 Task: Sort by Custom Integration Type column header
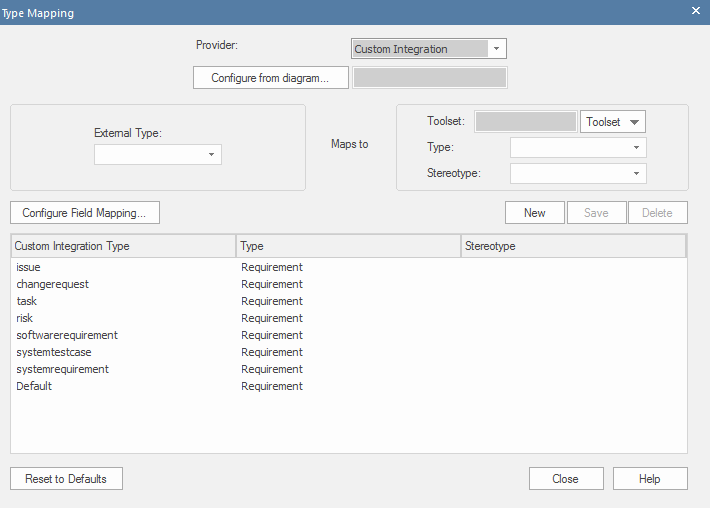click(123, 246)
